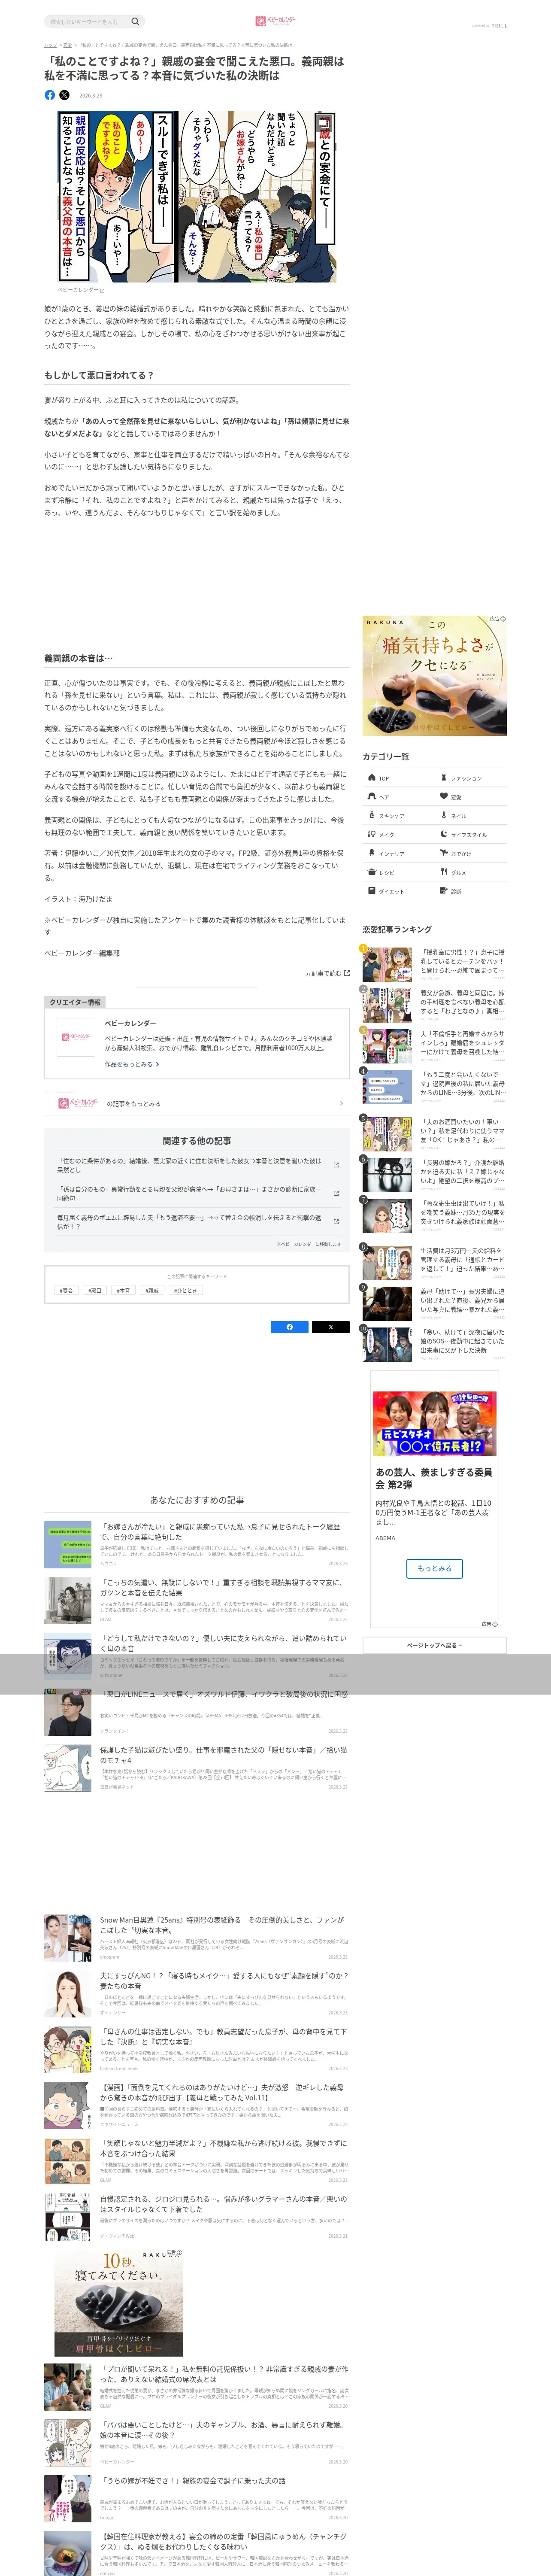Open the スキンケア category bottle icon

[x=372, y=815]
